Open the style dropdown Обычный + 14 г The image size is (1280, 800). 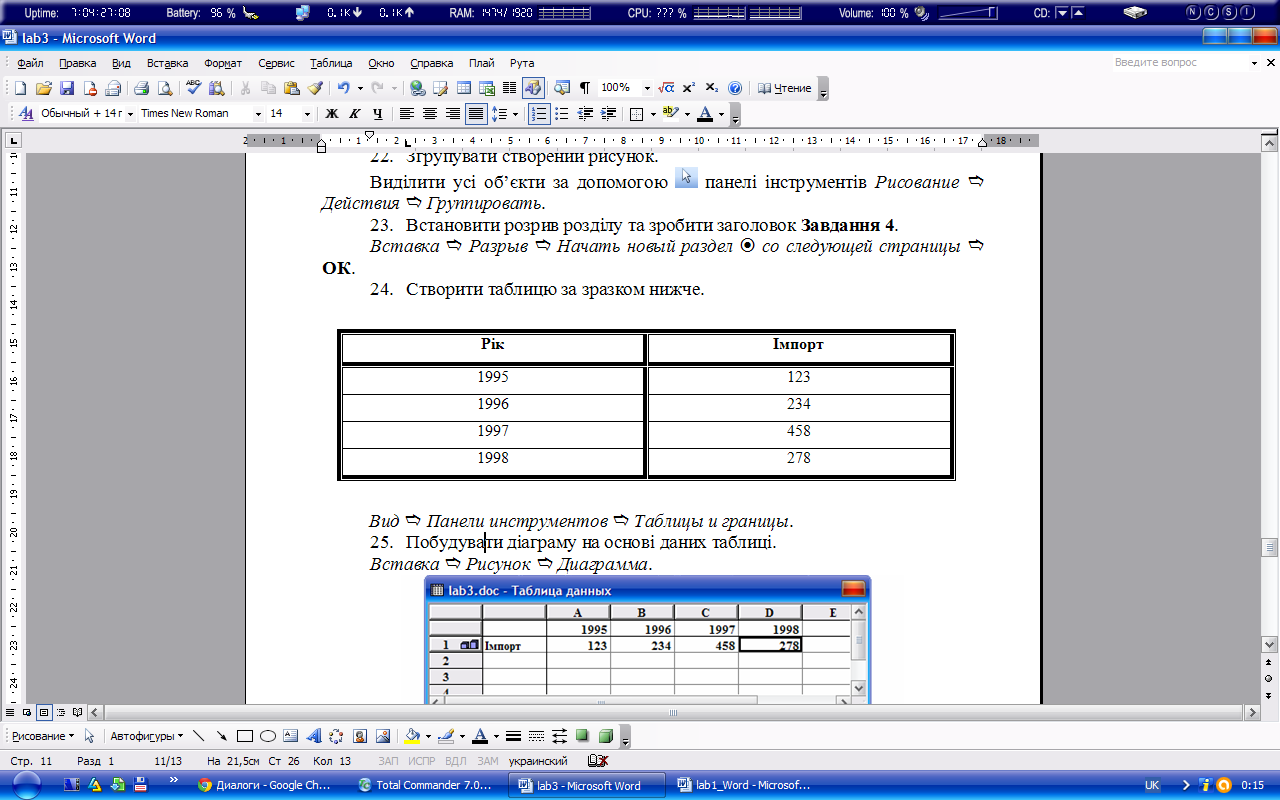tap(130, 114)
